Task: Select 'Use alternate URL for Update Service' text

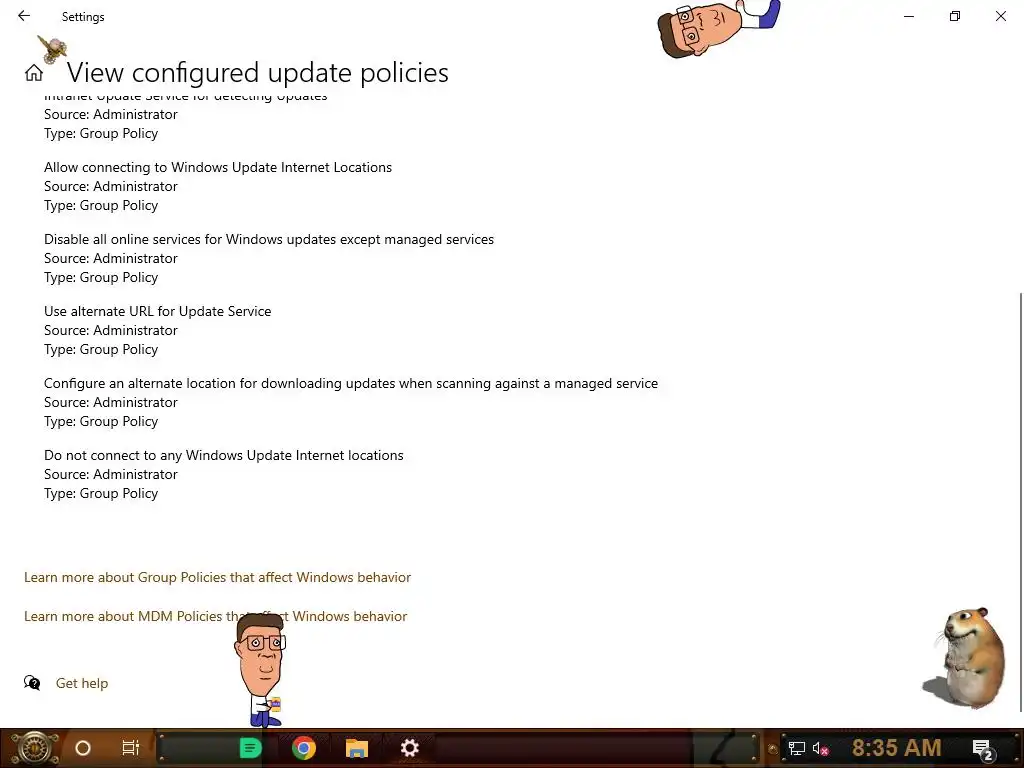Action: click(157, 311)
